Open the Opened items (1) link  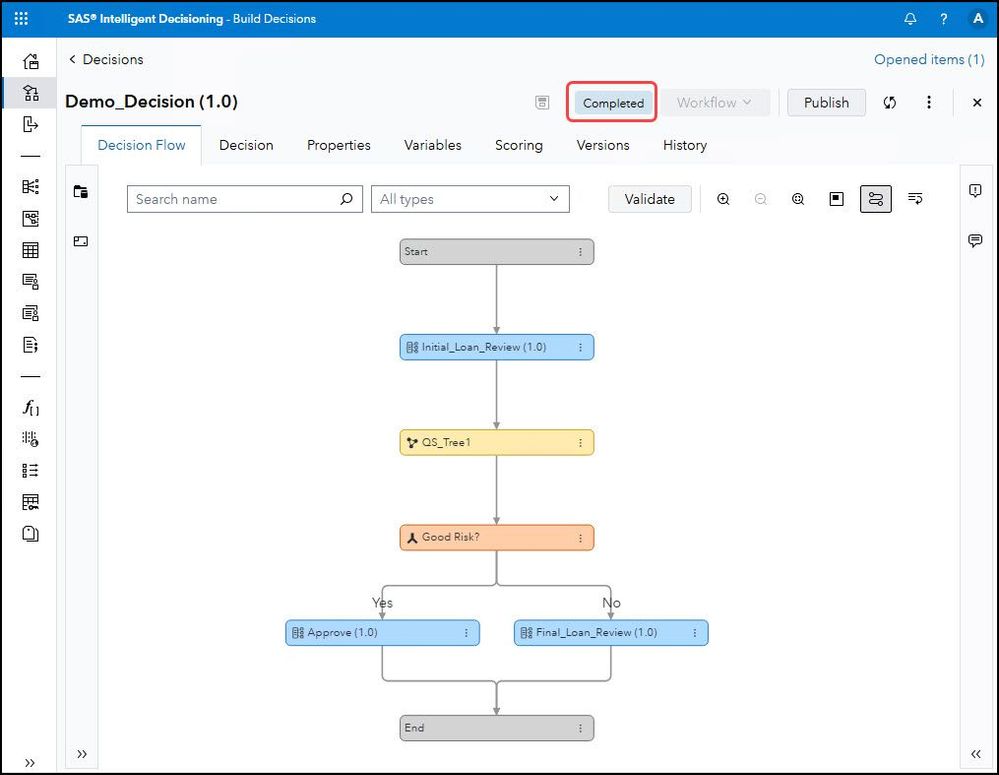tap(929, 59)
